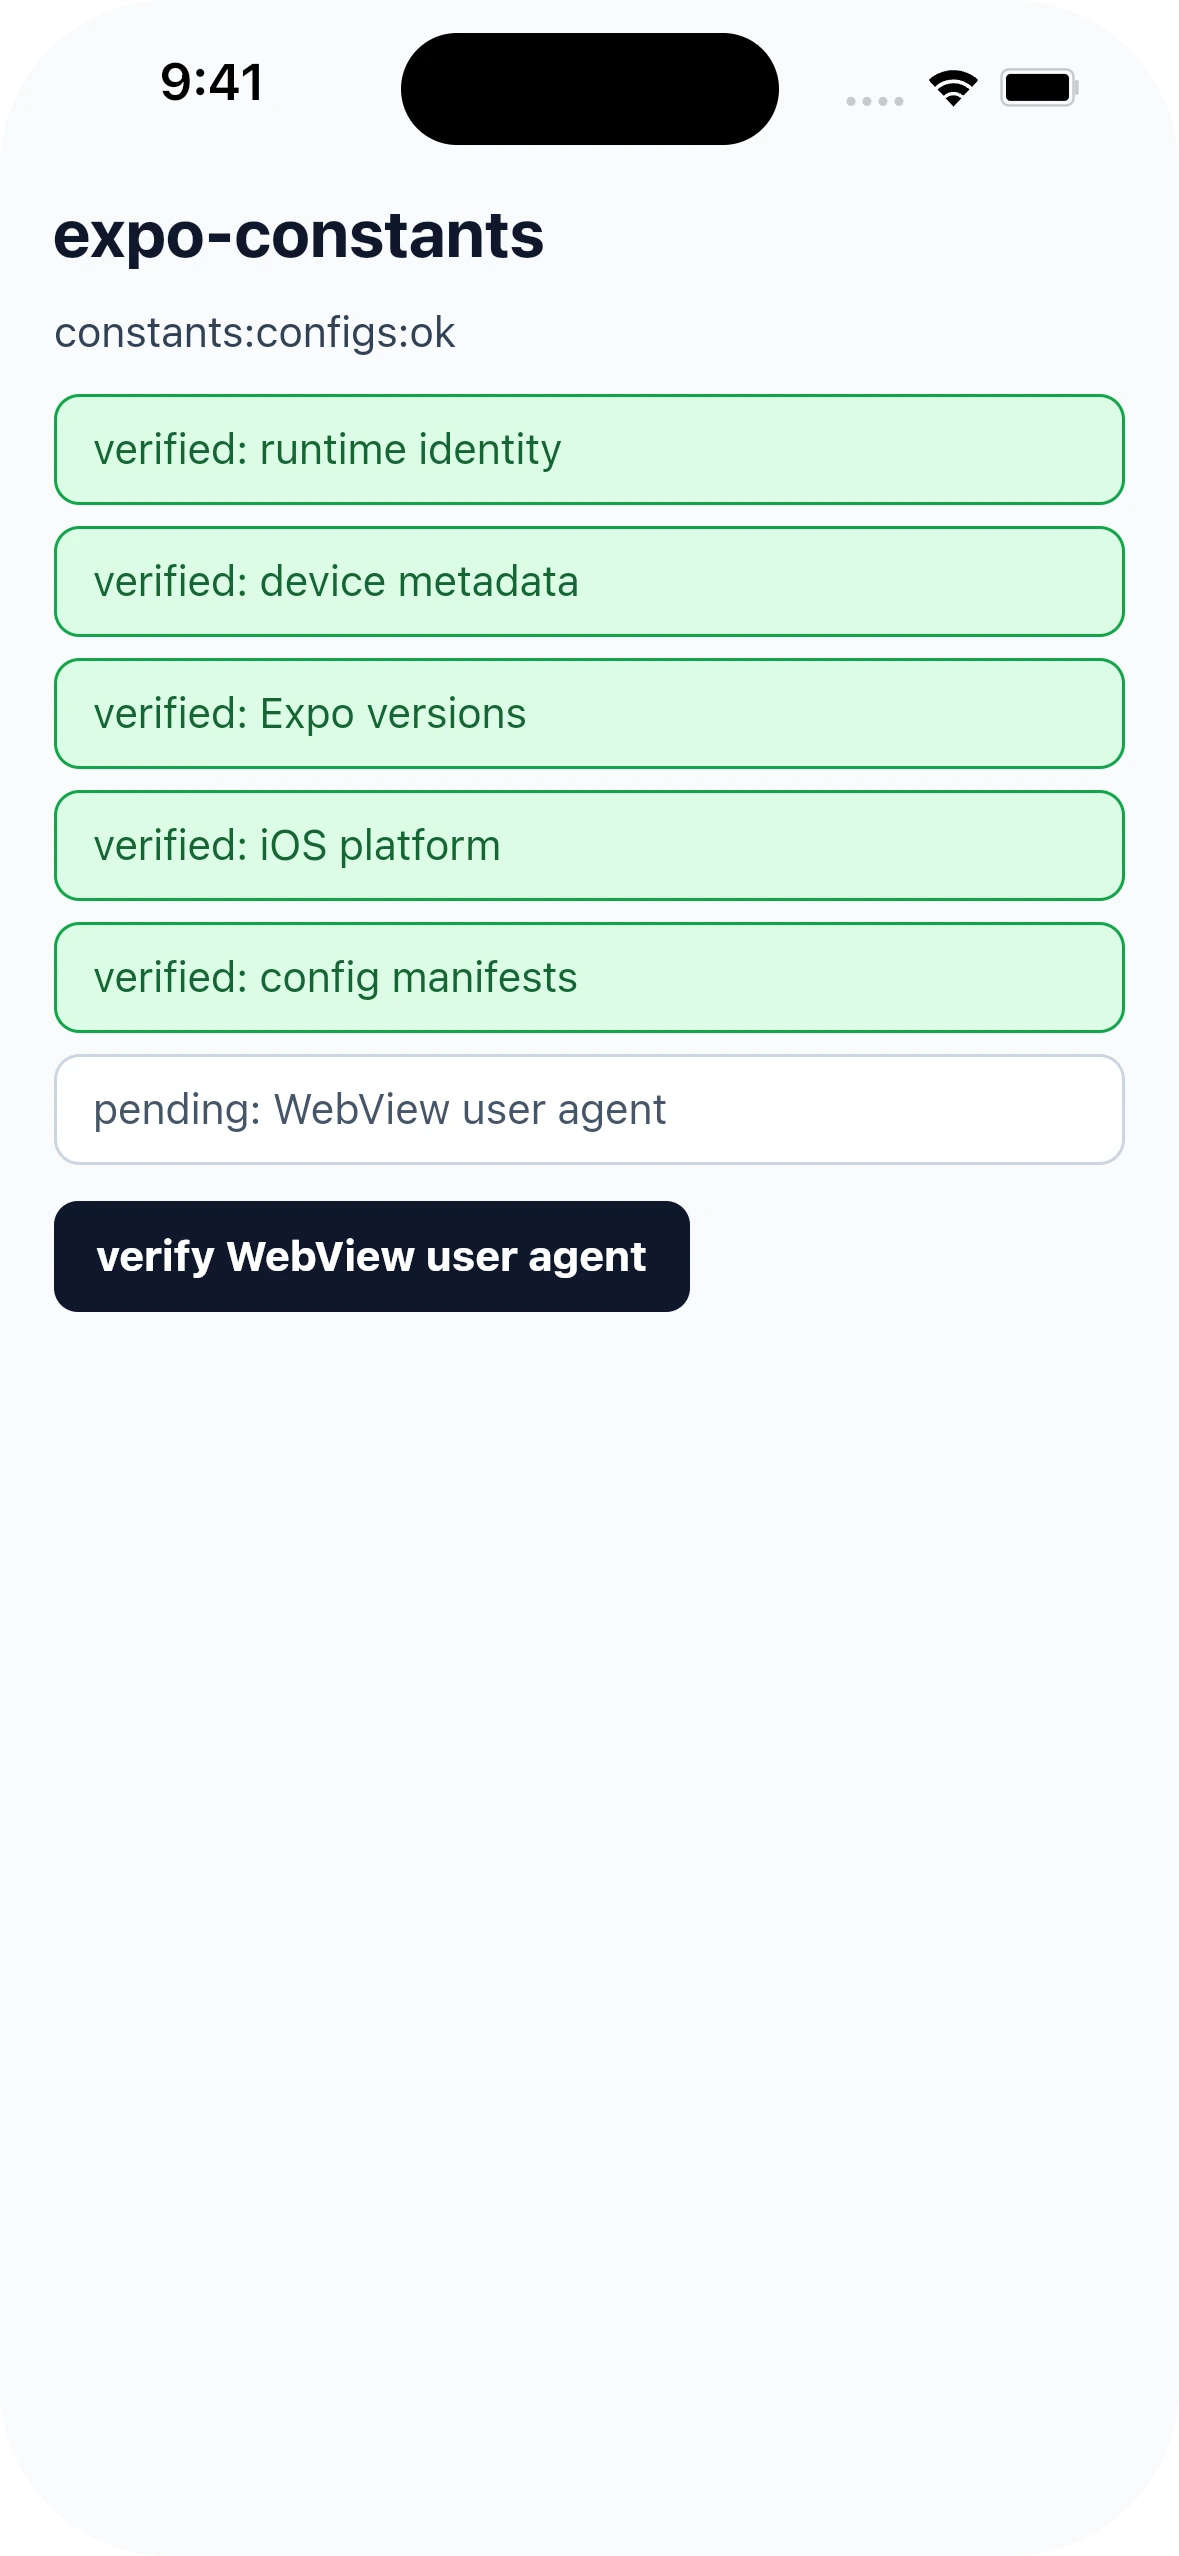Tap the word 'manifests' in the config row
The image size is (1179, 2556).
pyautogui.click(x=485, y=978)
